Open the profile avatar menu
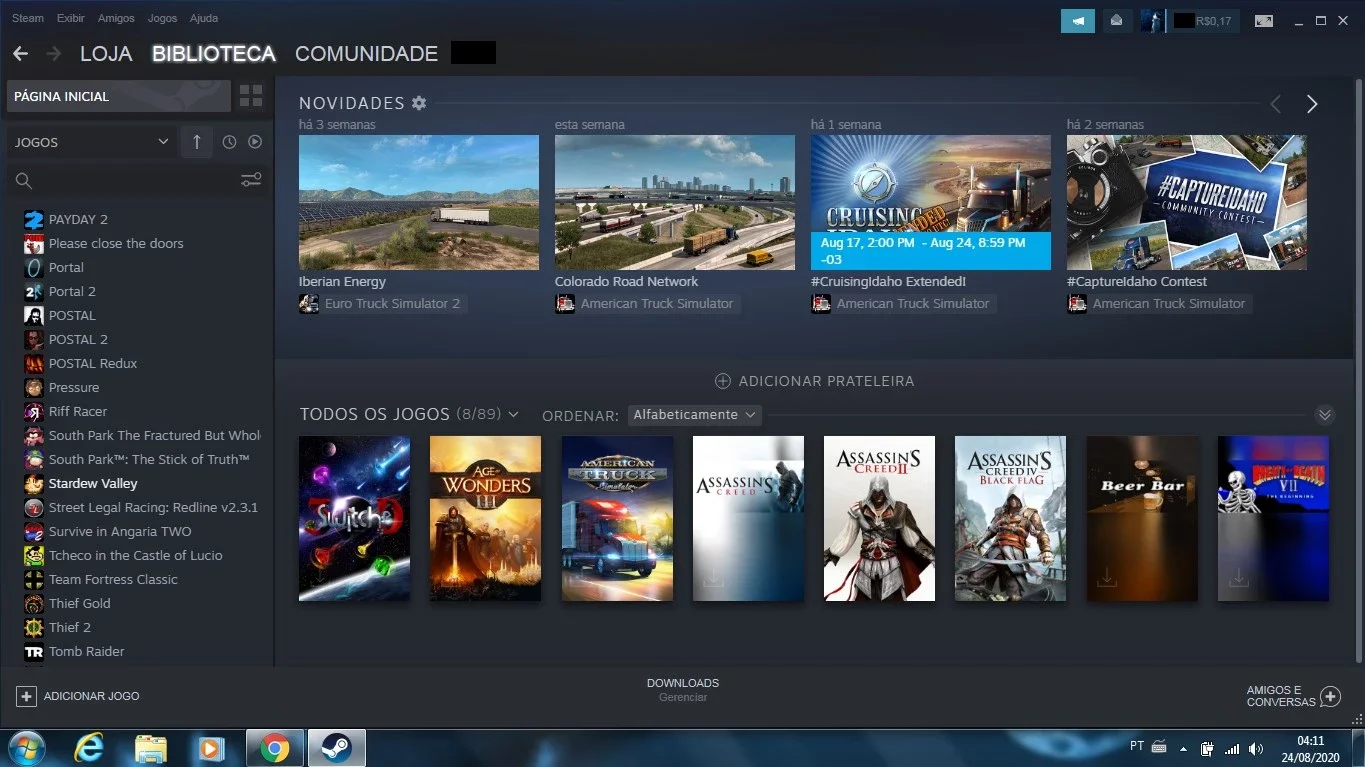The image size is (1365, 767). pyautogui.click(x=1153, y=20)
